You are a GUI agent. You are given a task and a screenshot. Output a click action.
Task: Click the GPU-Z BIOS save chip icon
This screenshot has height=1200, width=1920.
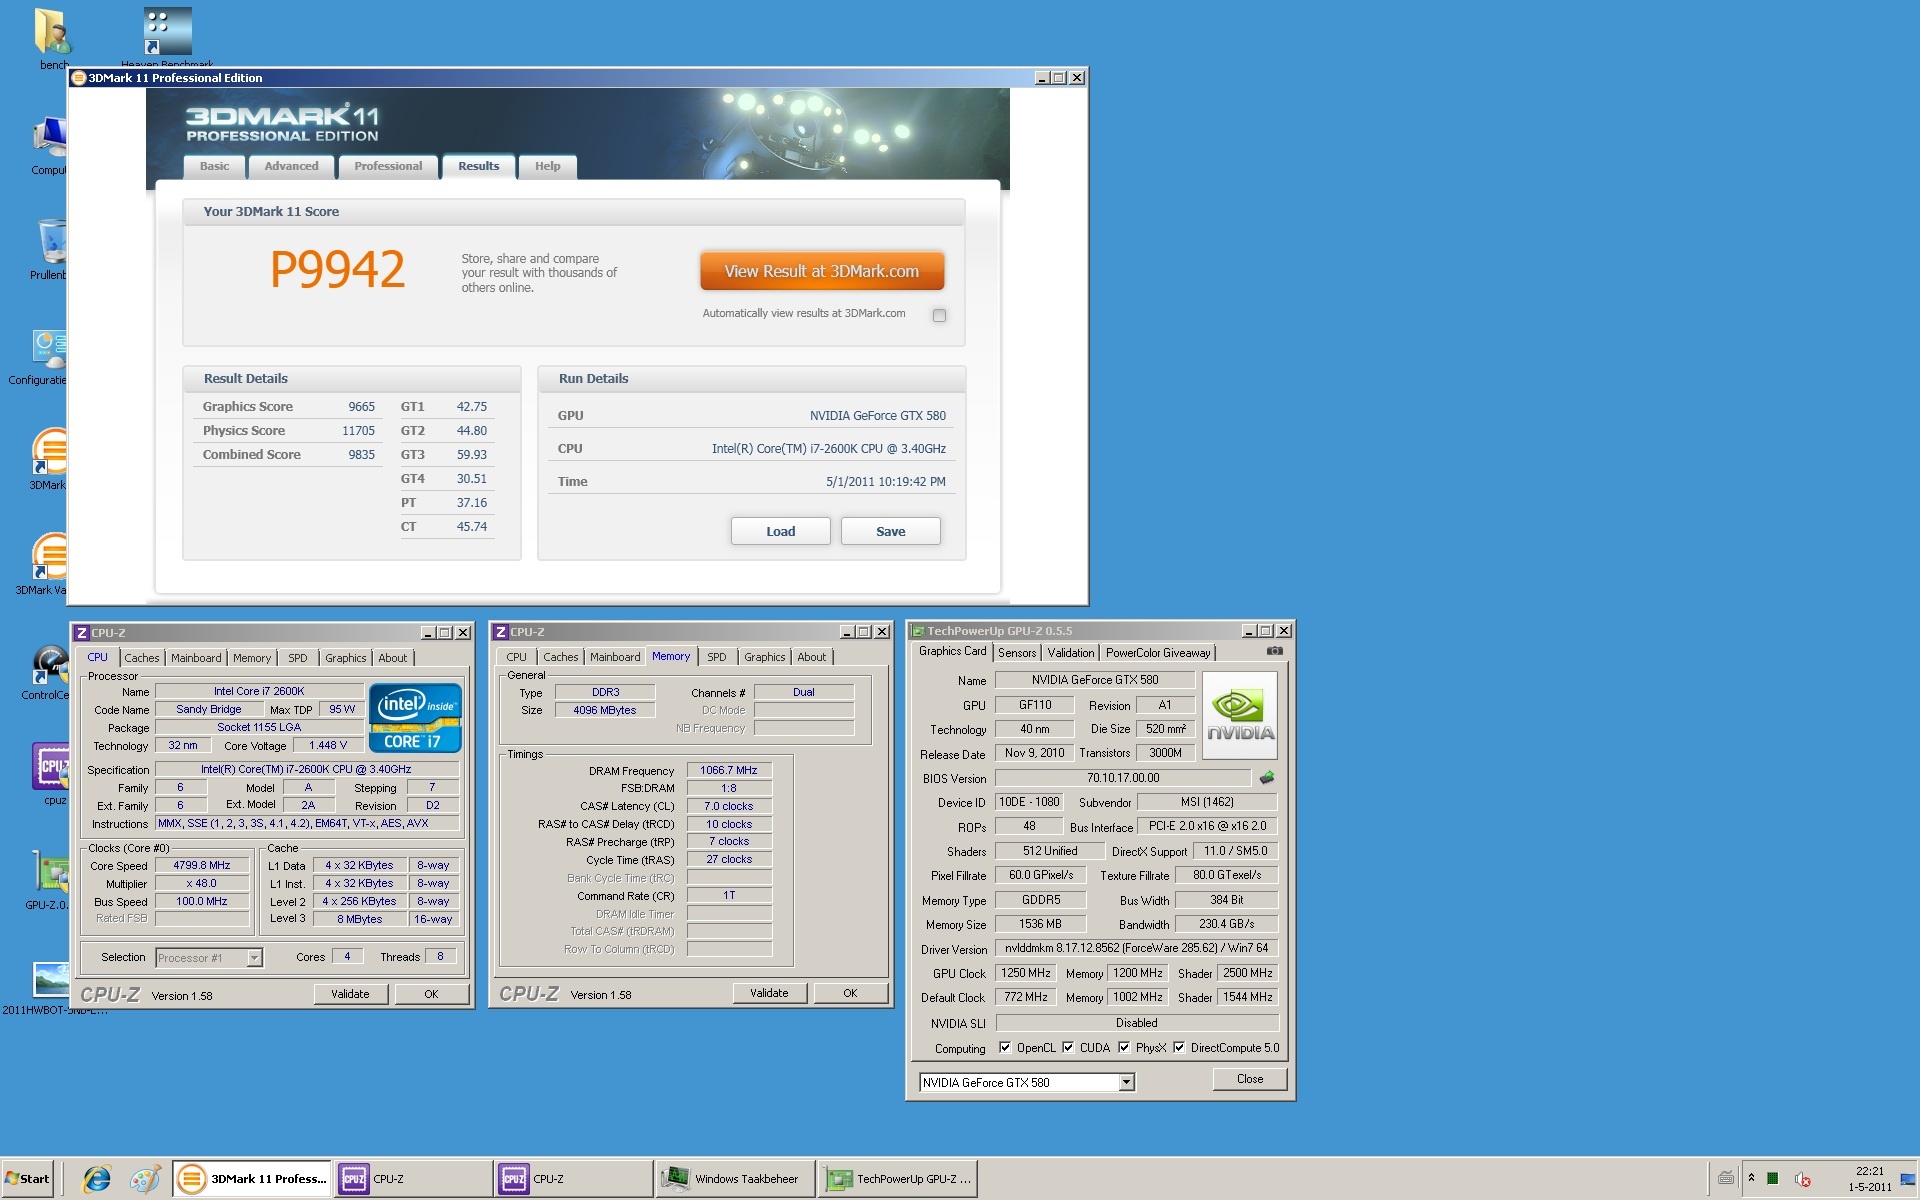[x=1266, y=777]
